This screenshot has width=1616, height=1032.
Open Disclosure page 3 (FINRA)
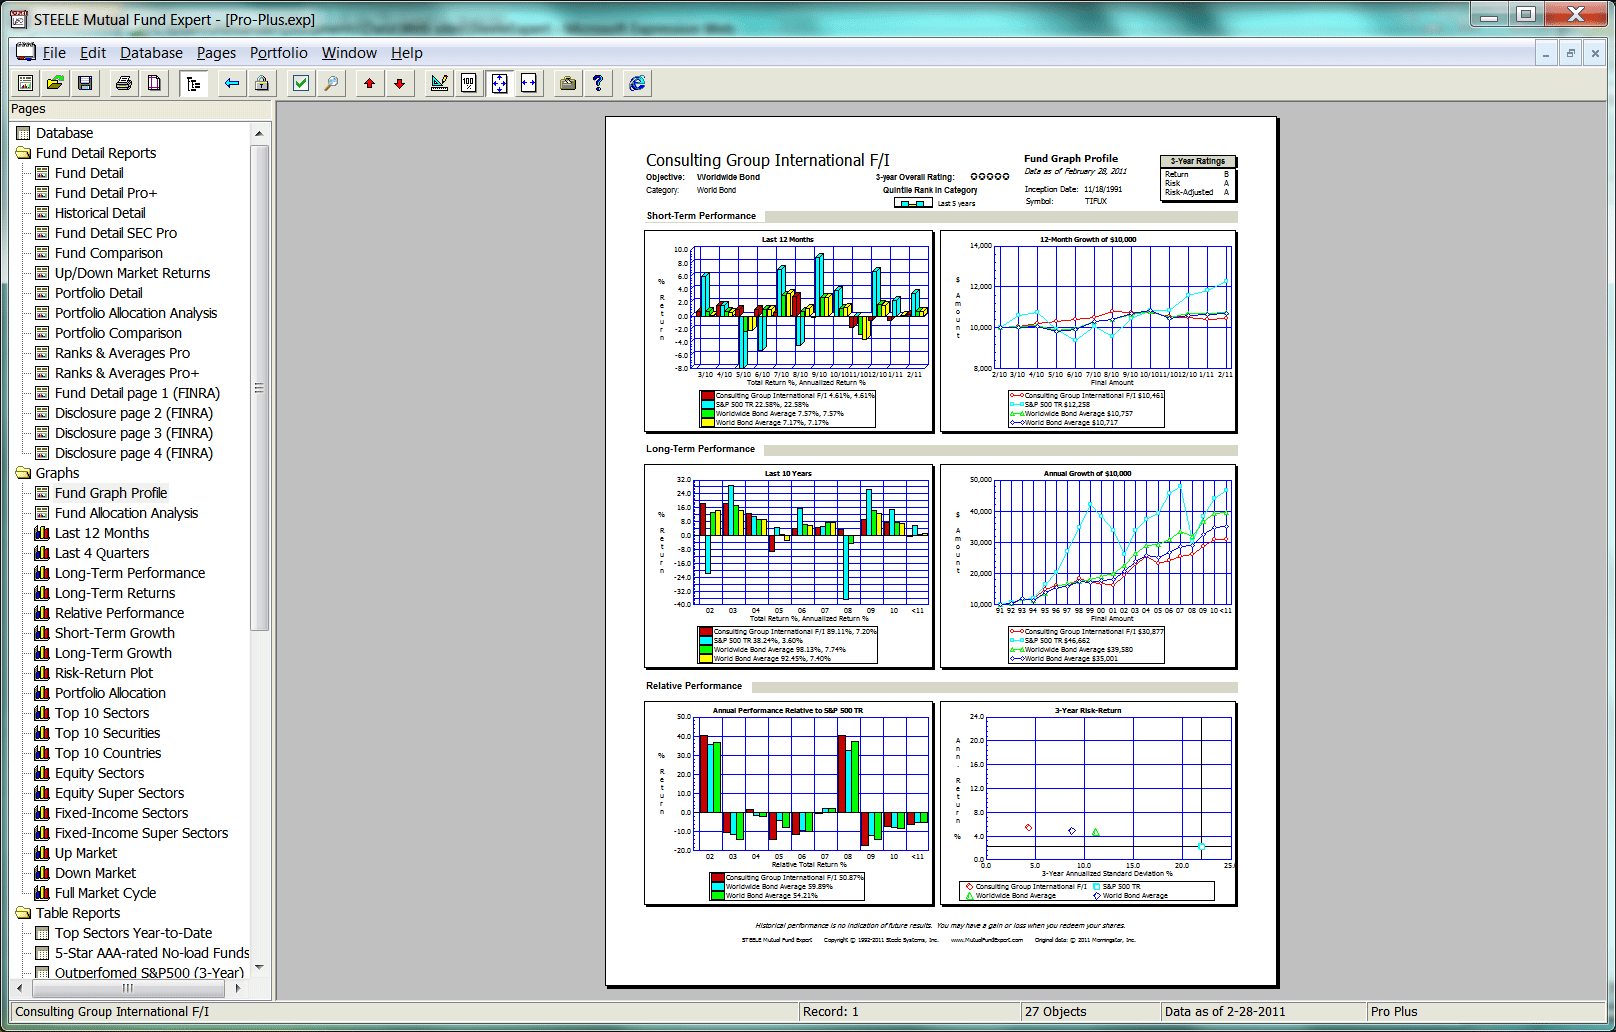[x=133, y=433]
